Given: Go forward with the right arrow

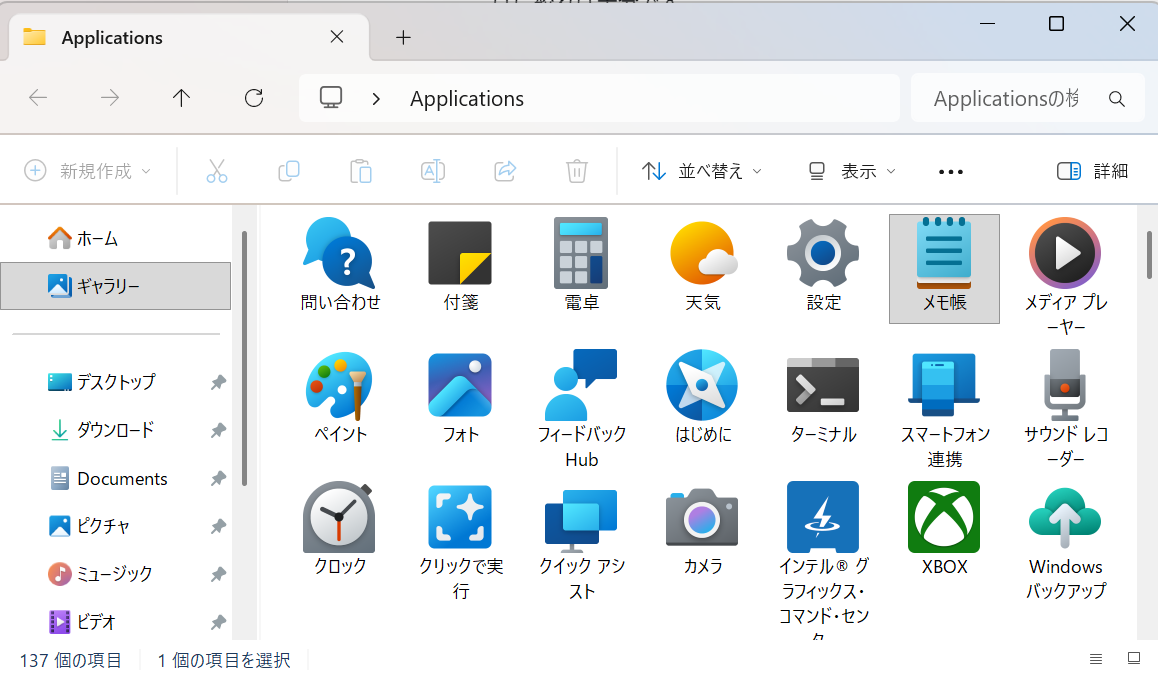Looking at the screenshot, I should tap(109, 98).
